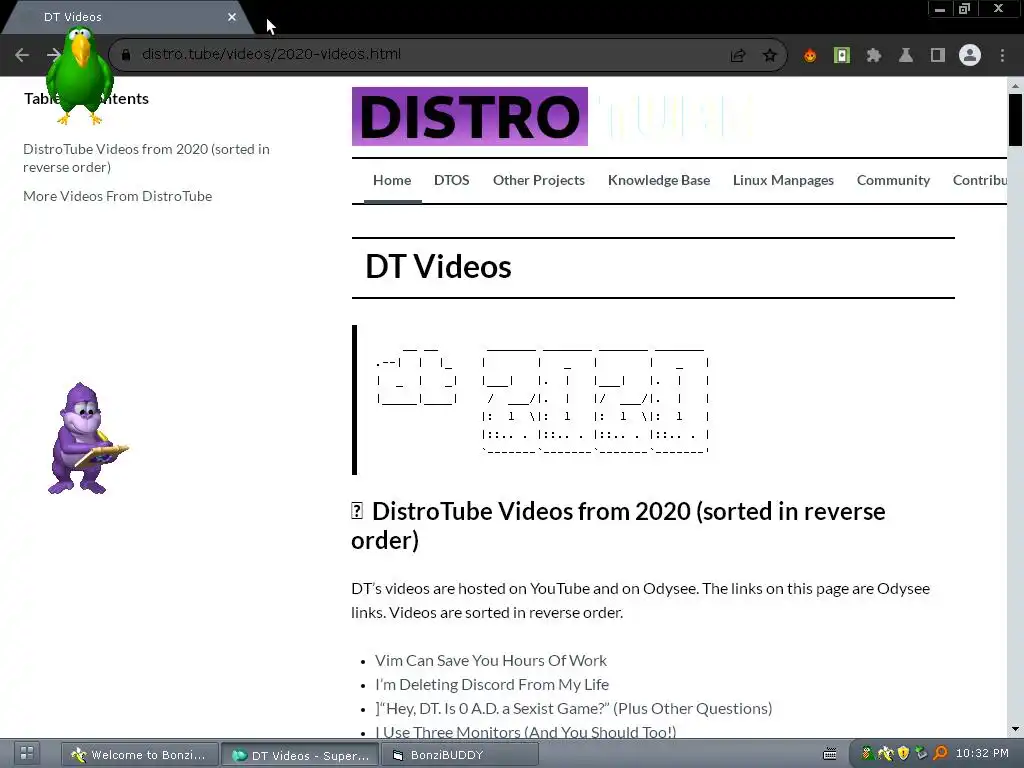This screenshot has width=1024, height=768.
Task: Open the experiments flask icon
Action: pyautogui.click(x=906, y=56)
